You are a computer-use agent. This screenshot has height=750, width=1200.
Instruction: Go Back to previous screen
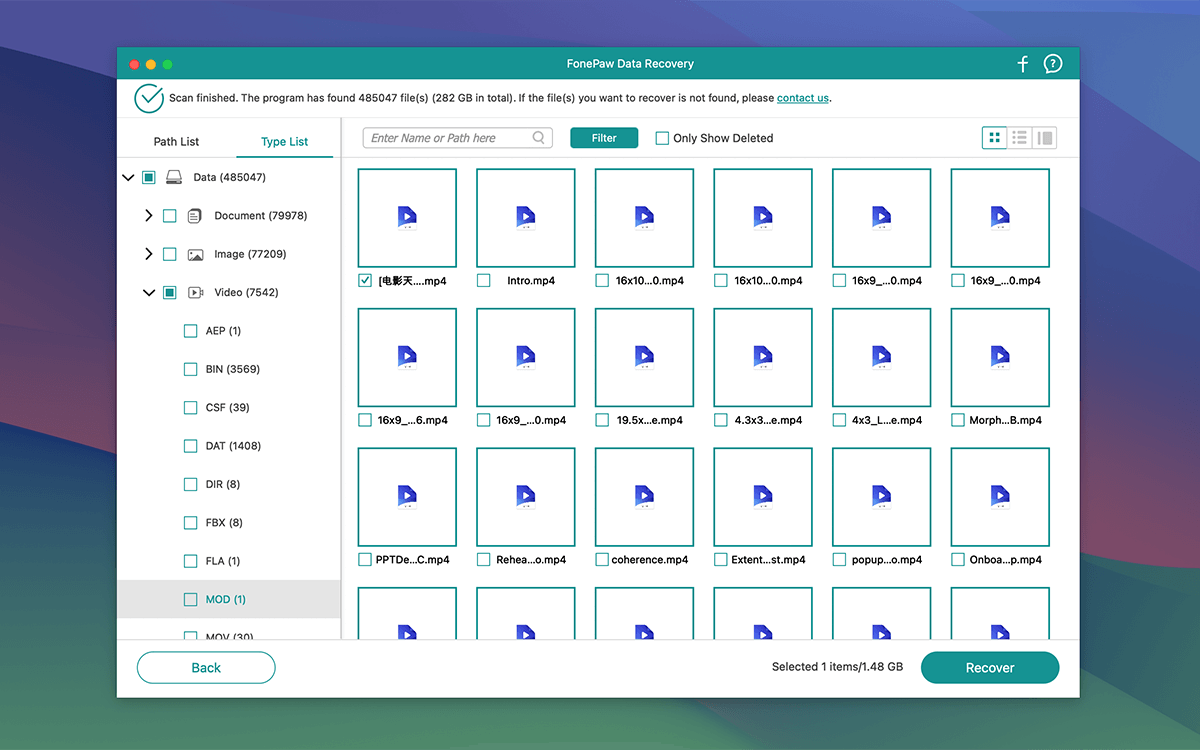[x=206, y=668]
